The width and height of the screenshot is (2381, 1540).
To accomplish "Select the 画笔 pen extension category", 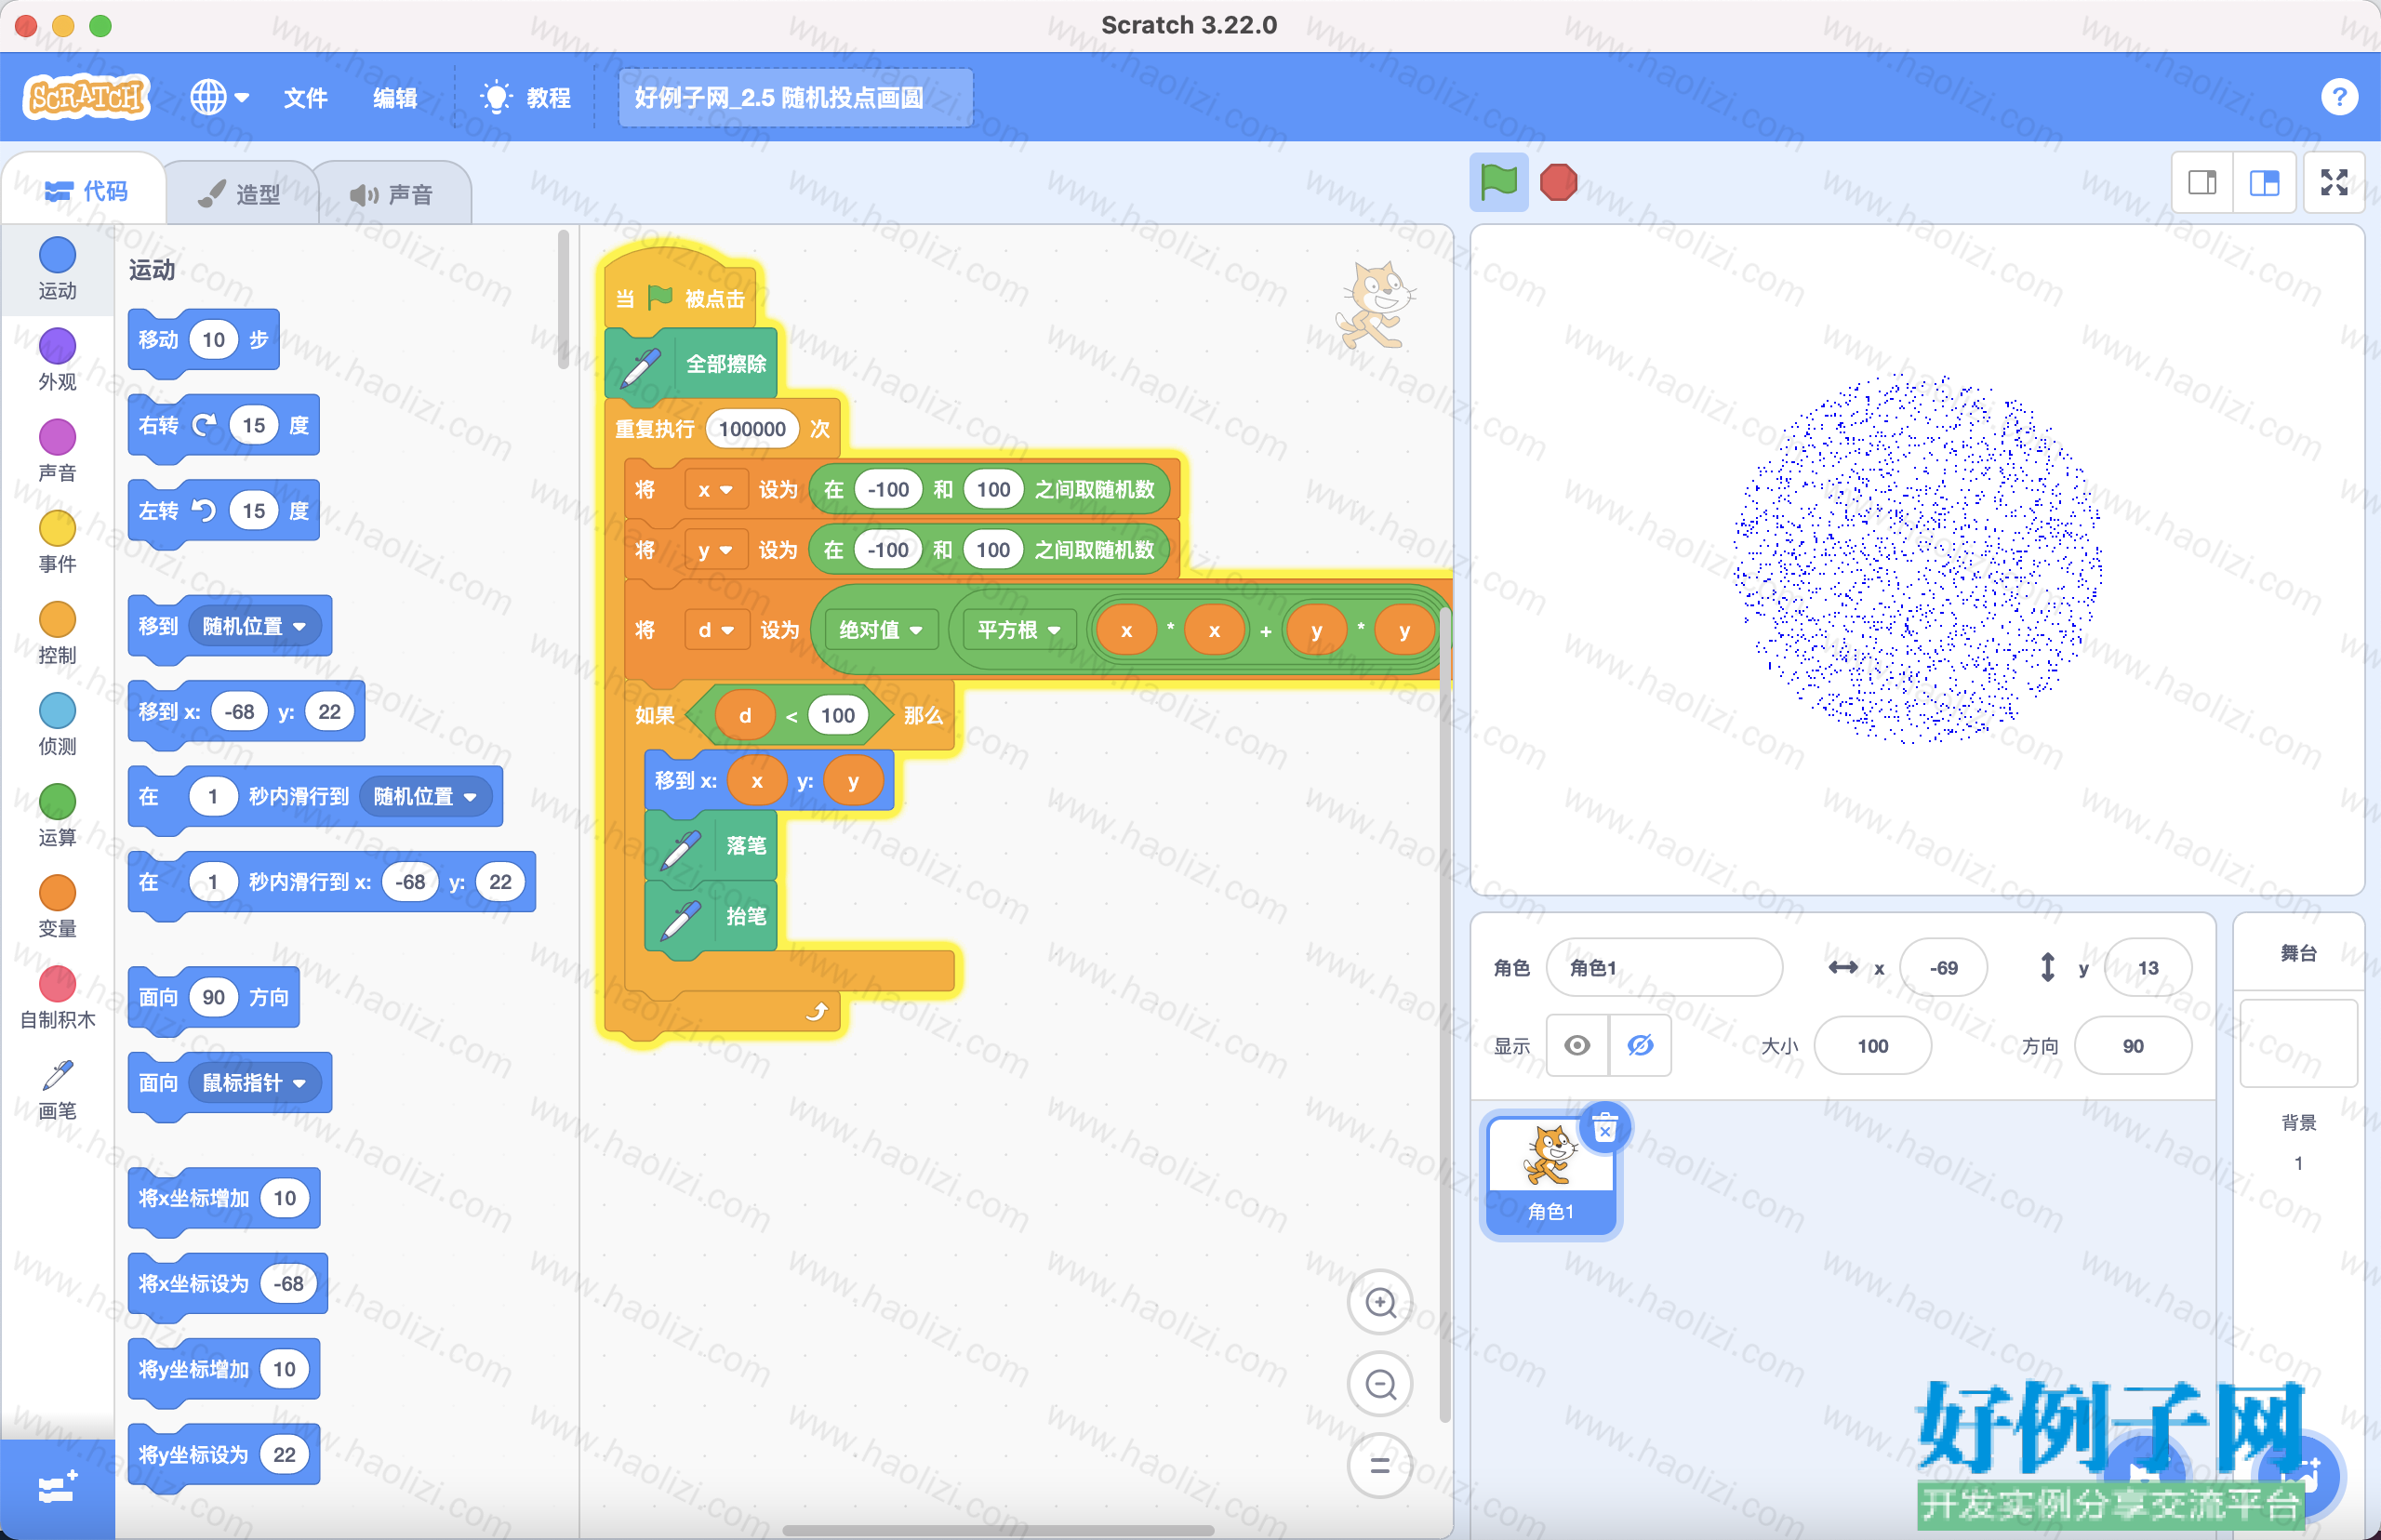I will click(x=57, y=1089).
